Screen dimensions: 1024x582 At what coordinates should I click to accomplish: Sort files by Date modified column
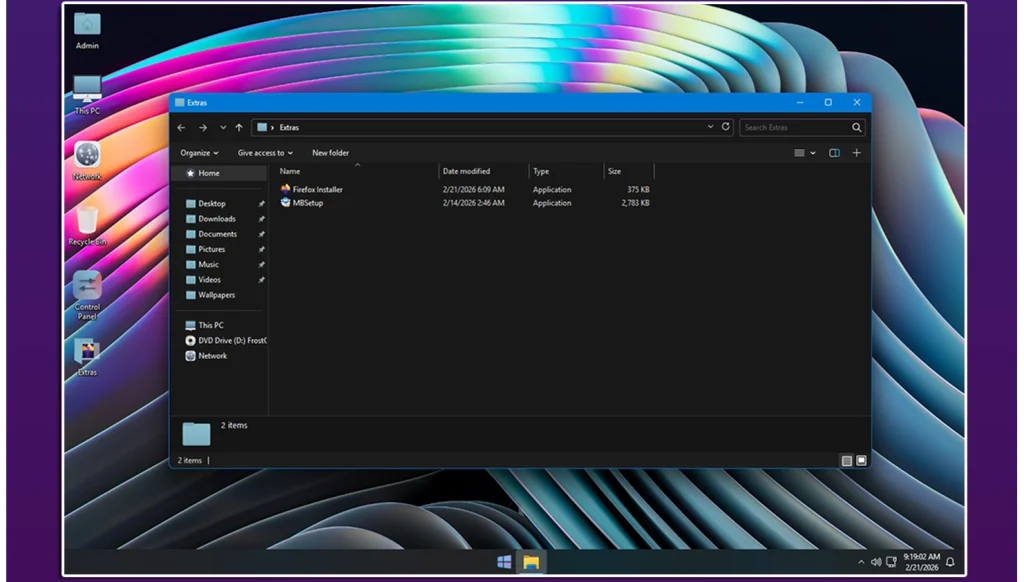tap(467, 172)
